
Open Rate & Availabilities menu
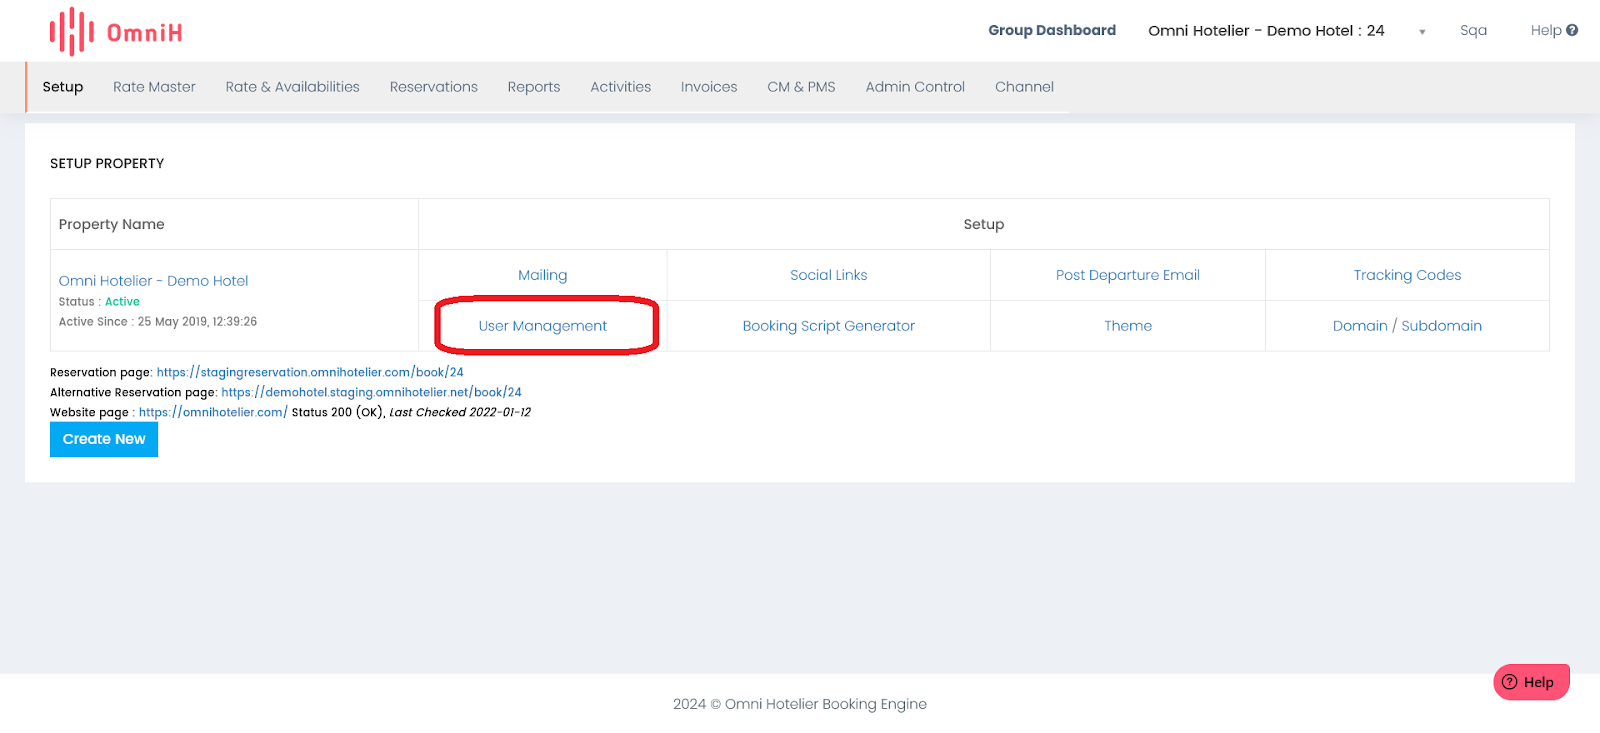292,87
